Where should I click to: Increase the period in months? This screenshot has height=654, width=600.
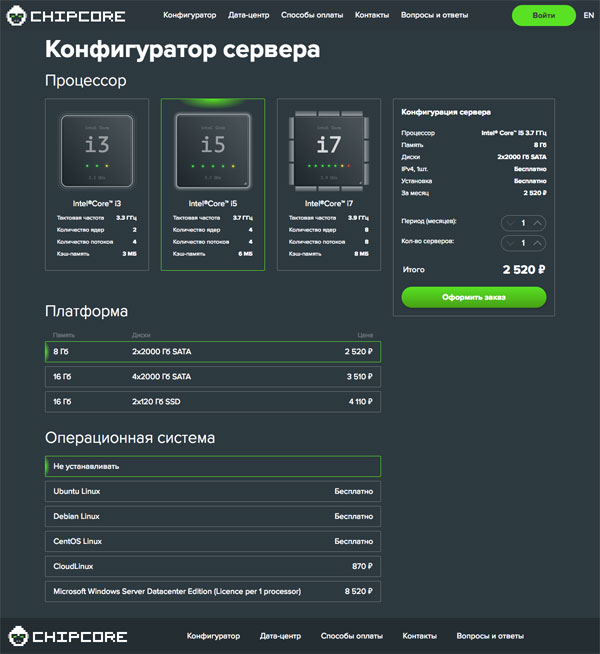coord(537,223)
